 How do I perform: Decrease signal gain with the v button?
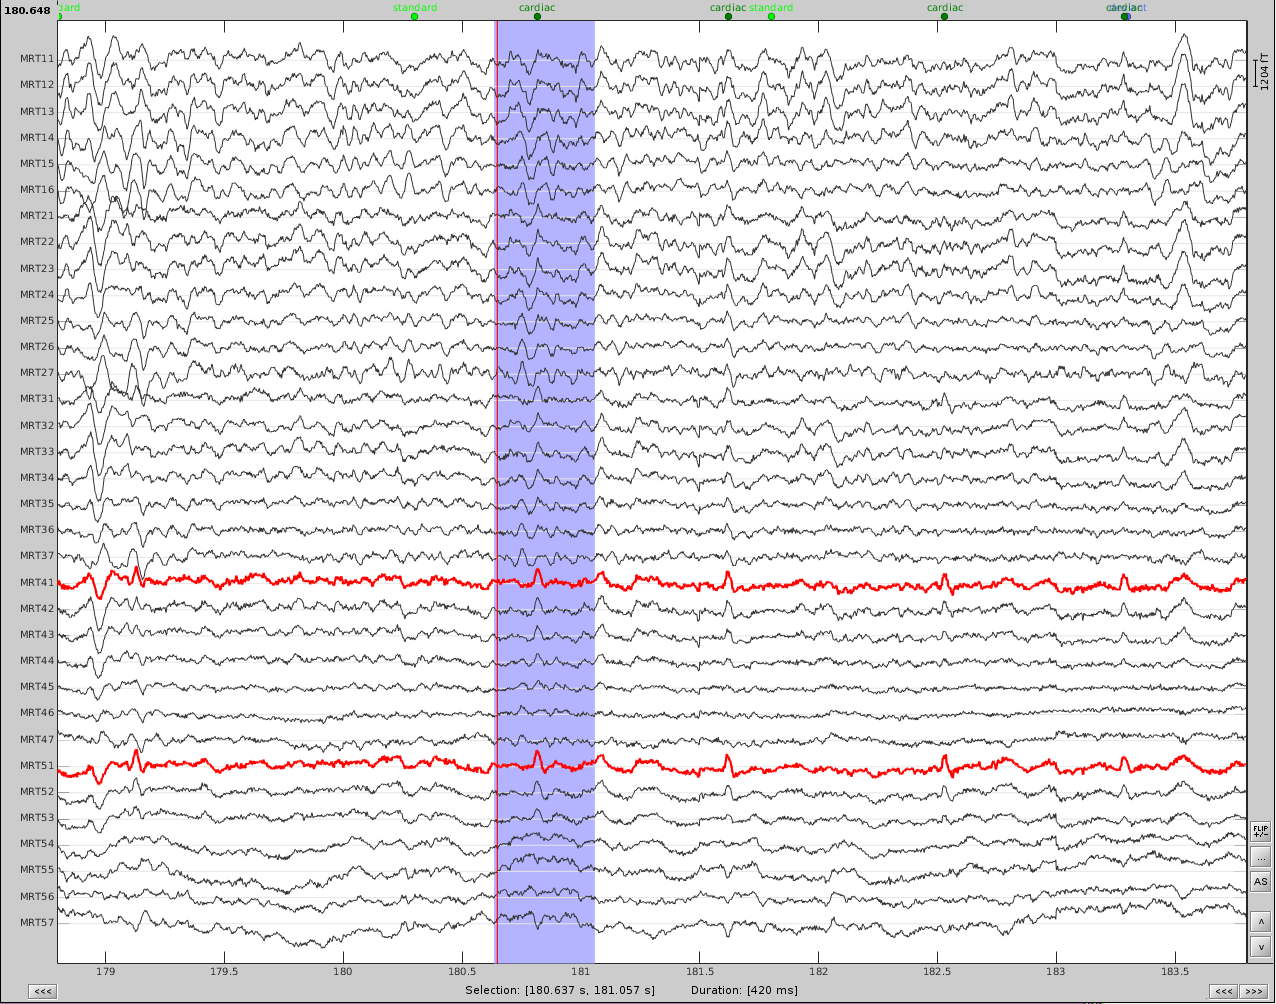tap(1260, 946)
